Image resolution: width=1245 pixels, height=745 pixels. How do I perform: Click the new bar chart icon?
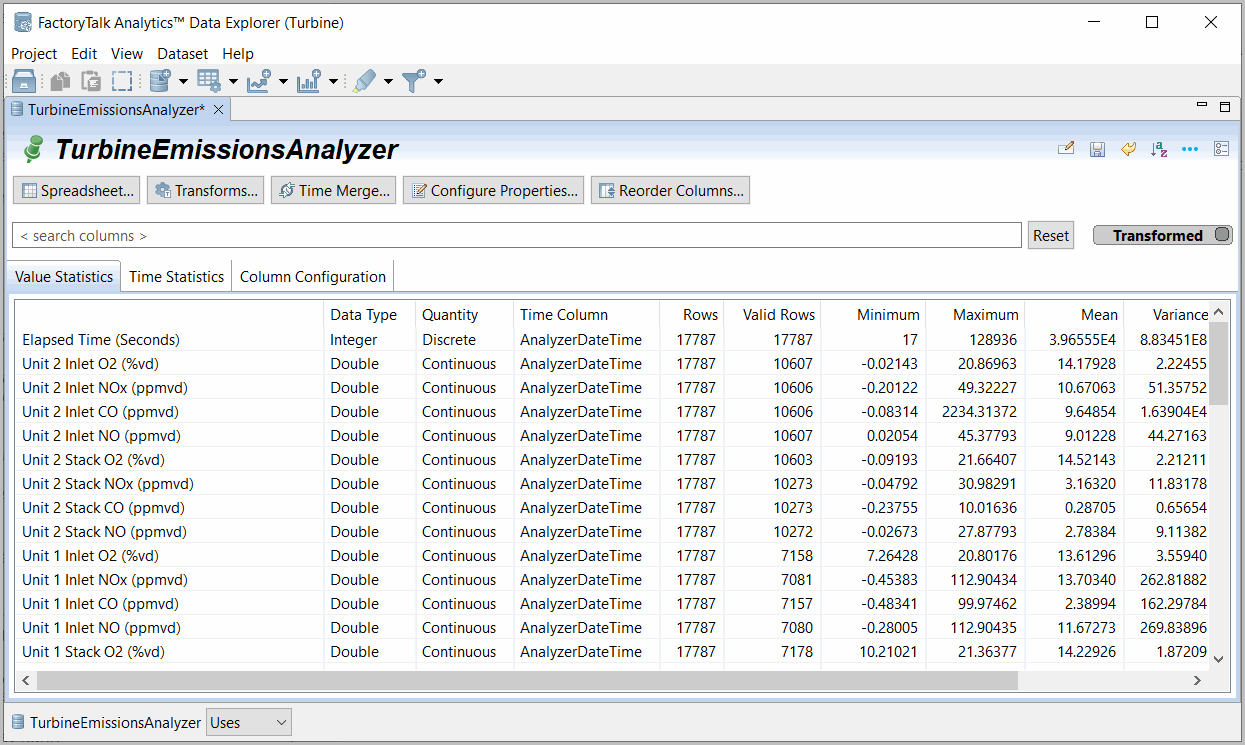(309, 82)
